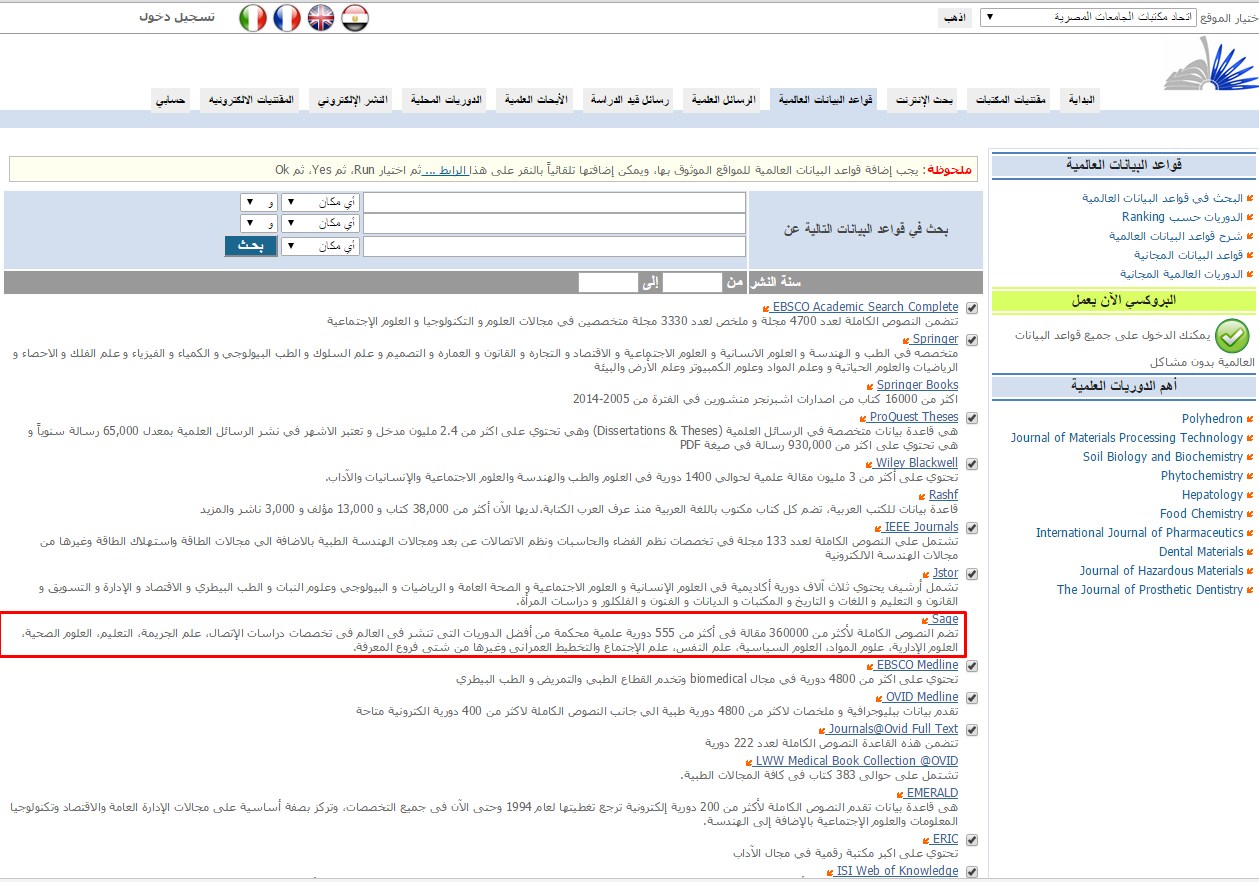Image resolution: width=1259 pixels, height=882 pixels.
Task: Toggle the Journals@Ovid Full Text checkbox
Action: [x=972, y=730]
